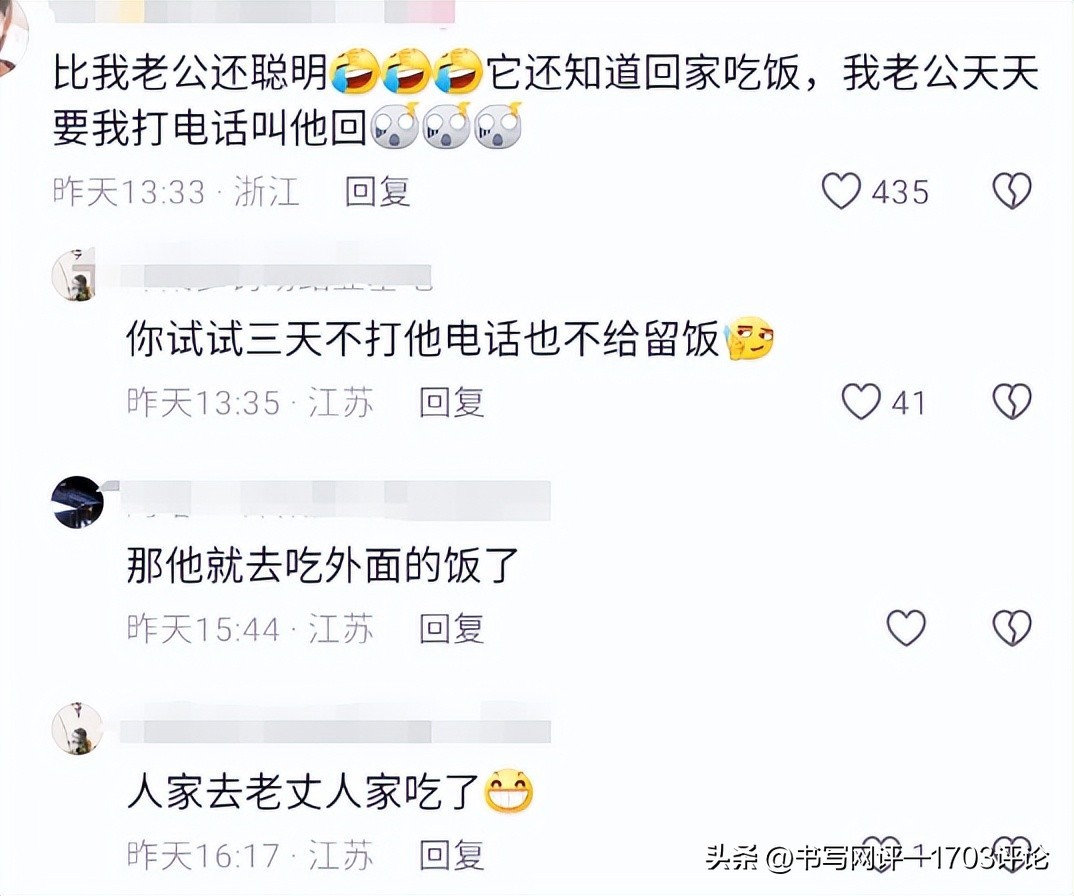Open avatar of the 16:17 commenter

point(77,728)
